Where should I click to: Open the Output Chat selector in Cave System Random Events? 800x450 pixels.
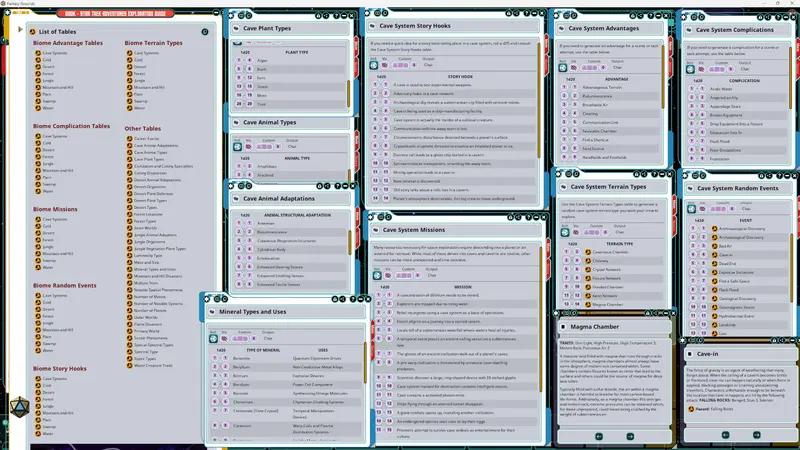746,209
